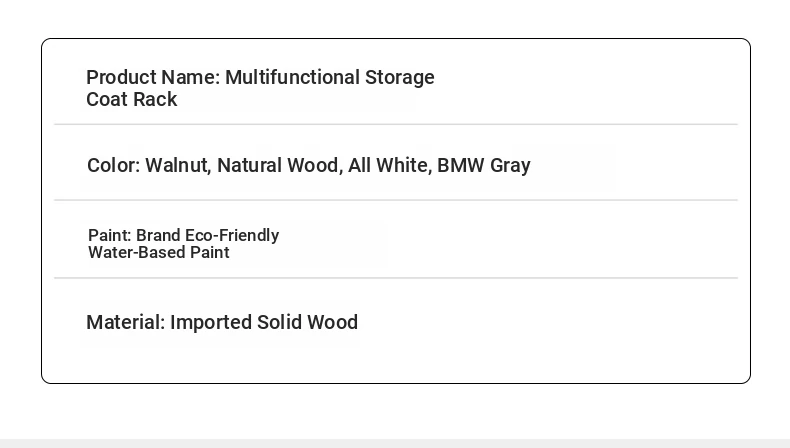
Task: Select the Imported Solid Wood text
Action: coord(264,323)
